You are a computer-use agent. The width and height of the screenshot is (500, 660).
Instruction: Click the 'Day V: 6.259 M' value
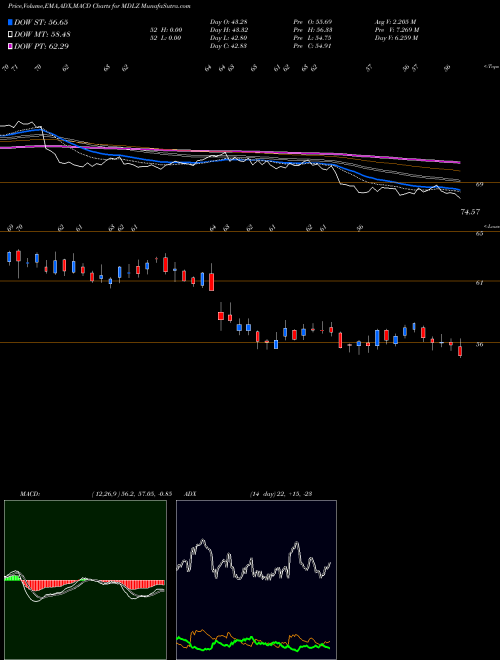tap(396, 38)
